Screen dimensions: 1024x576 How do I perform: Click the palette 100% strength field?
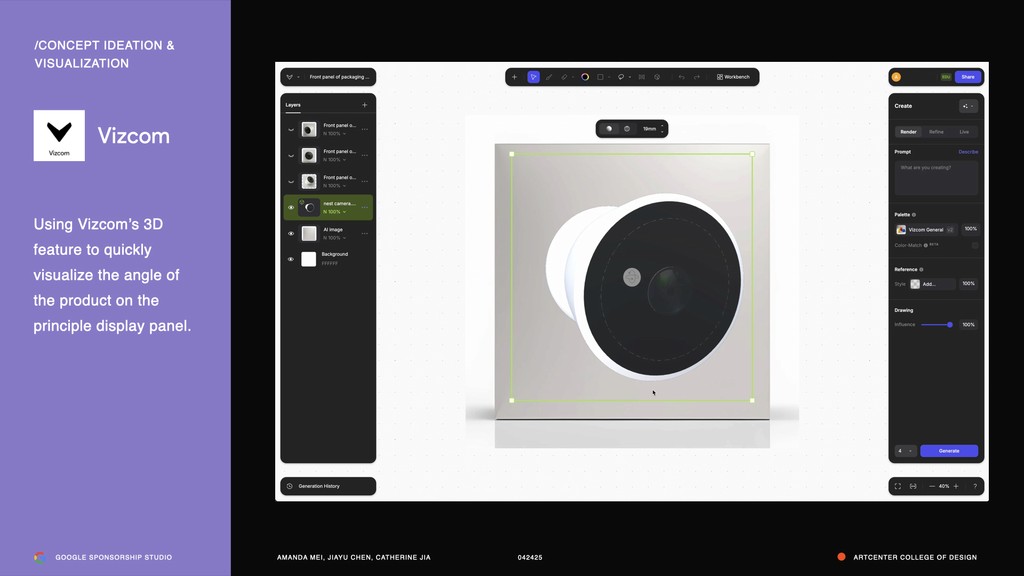pyautogui.click(x=970, y=229)
